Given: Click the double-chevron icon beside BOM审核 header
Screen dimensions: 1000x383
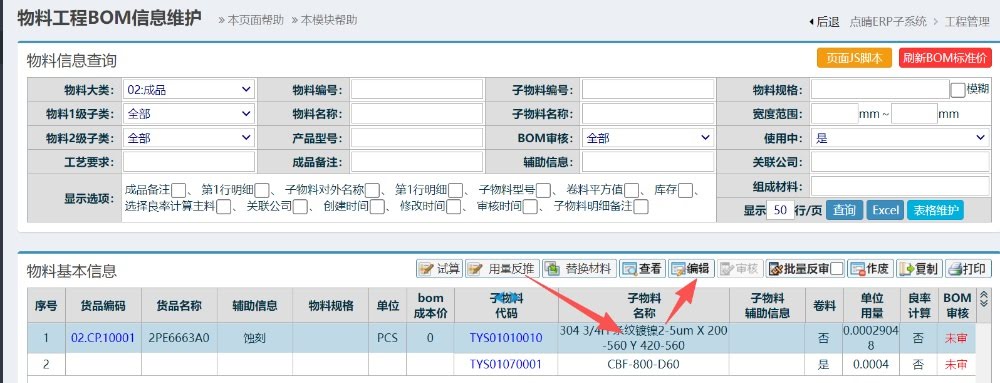Looking at the screenshot, I should pyautogui.click(x=984, y=301).
